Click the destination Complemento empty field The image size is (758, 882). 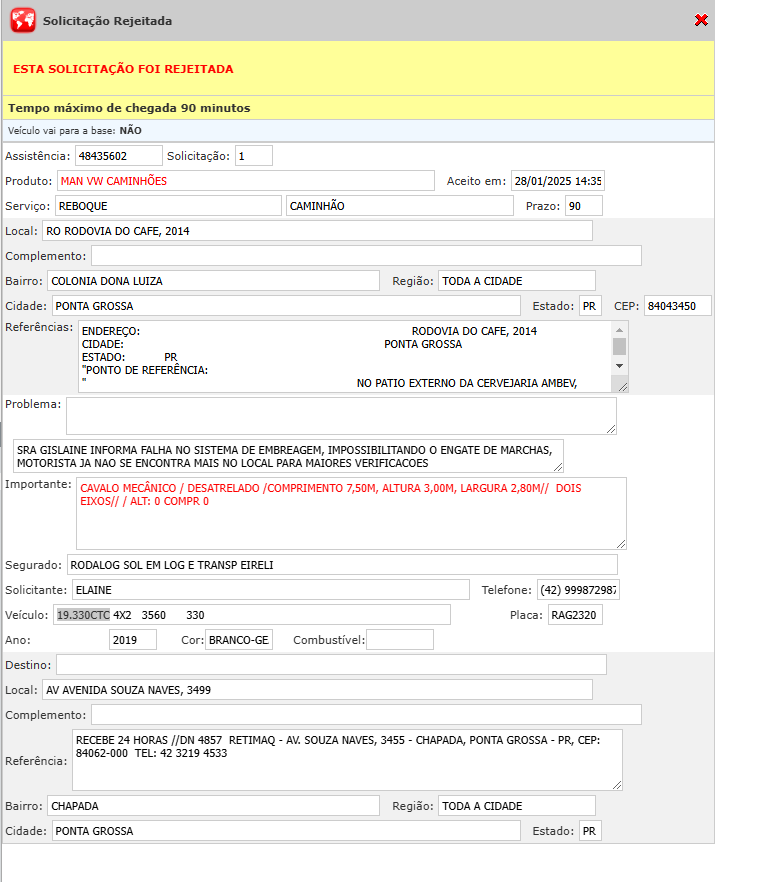coord(366,714)
